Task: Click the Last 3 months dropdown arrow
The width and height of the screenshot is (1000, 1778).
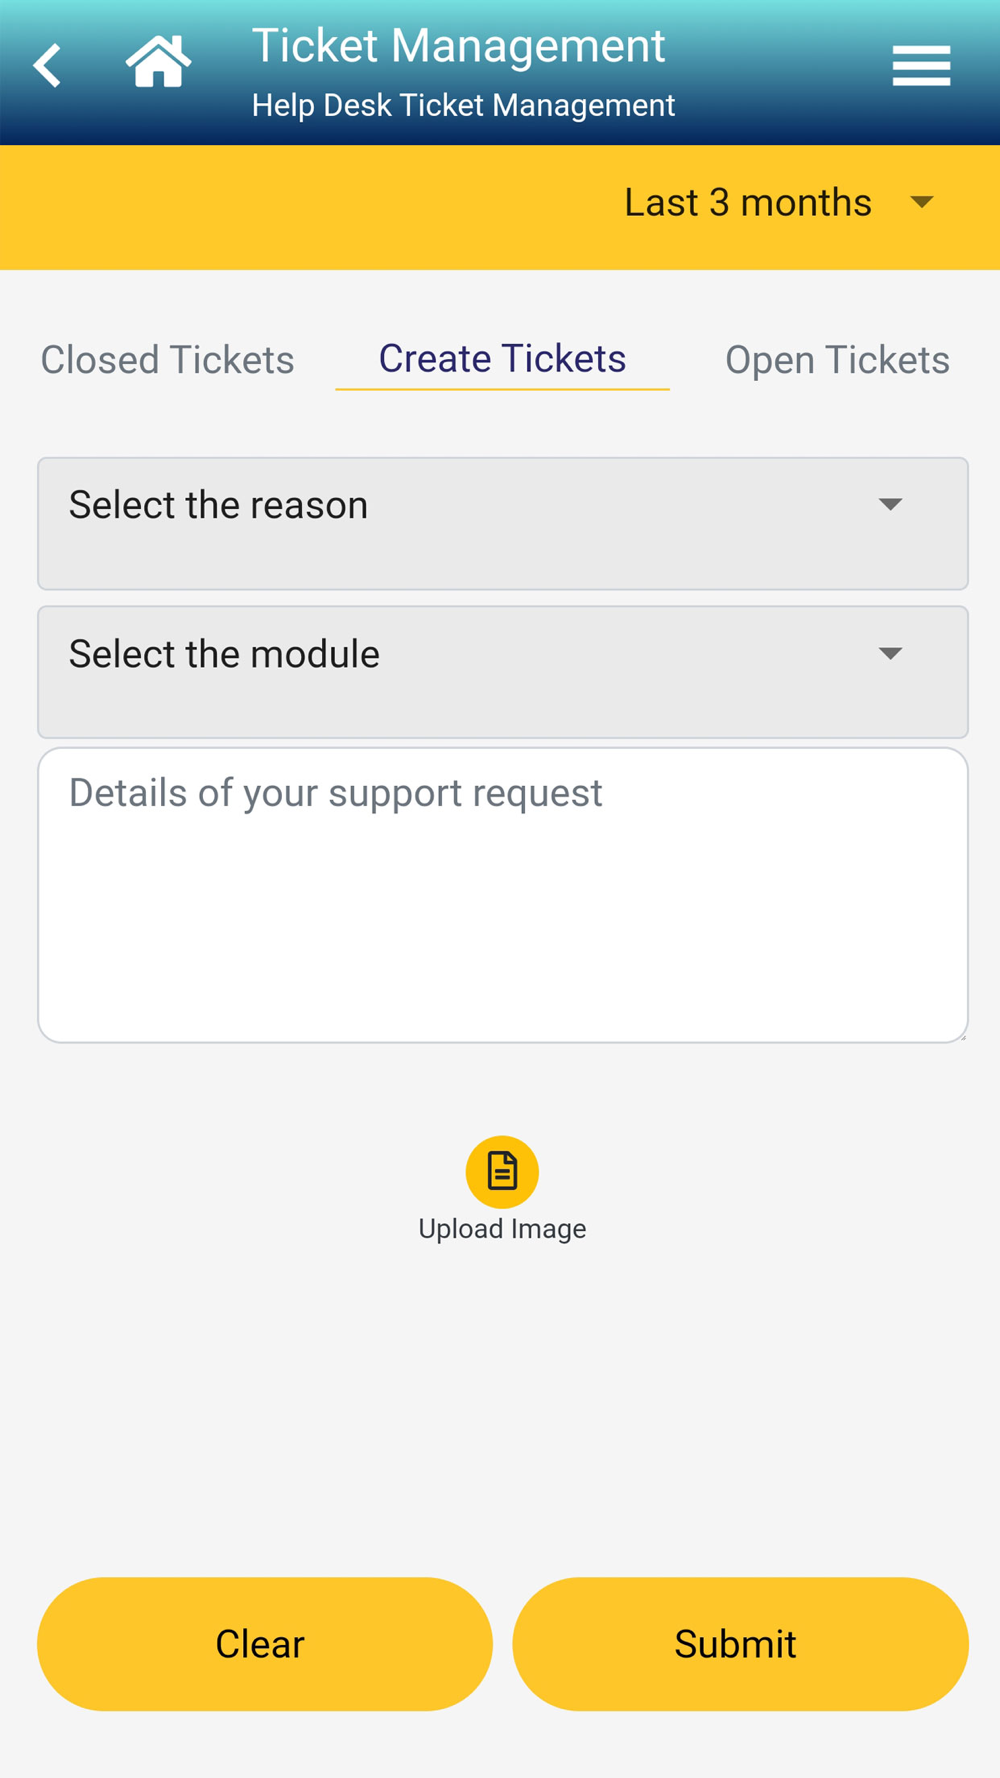Action: click(x=922, y=202)
